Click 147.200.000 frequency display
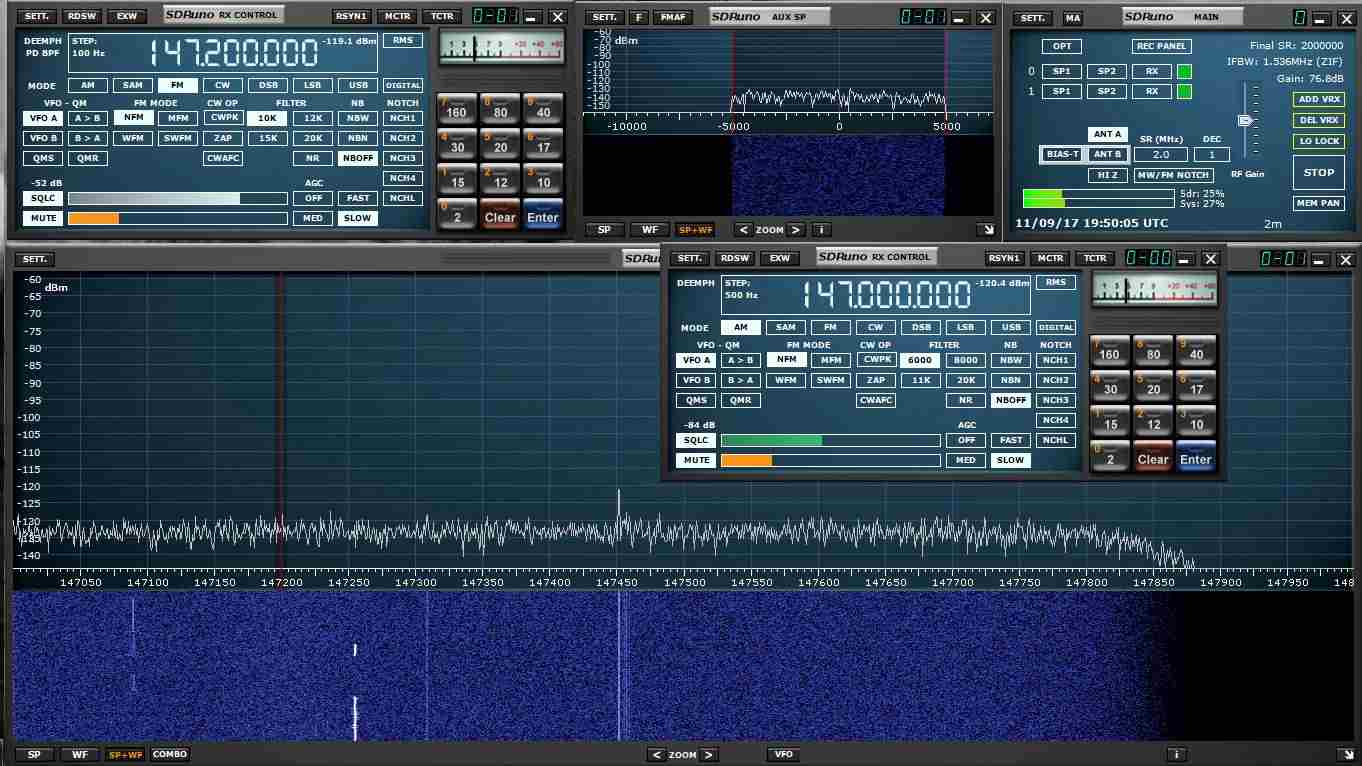The width and height of the screenshot is (1362, 766). (x=234, y=53)
